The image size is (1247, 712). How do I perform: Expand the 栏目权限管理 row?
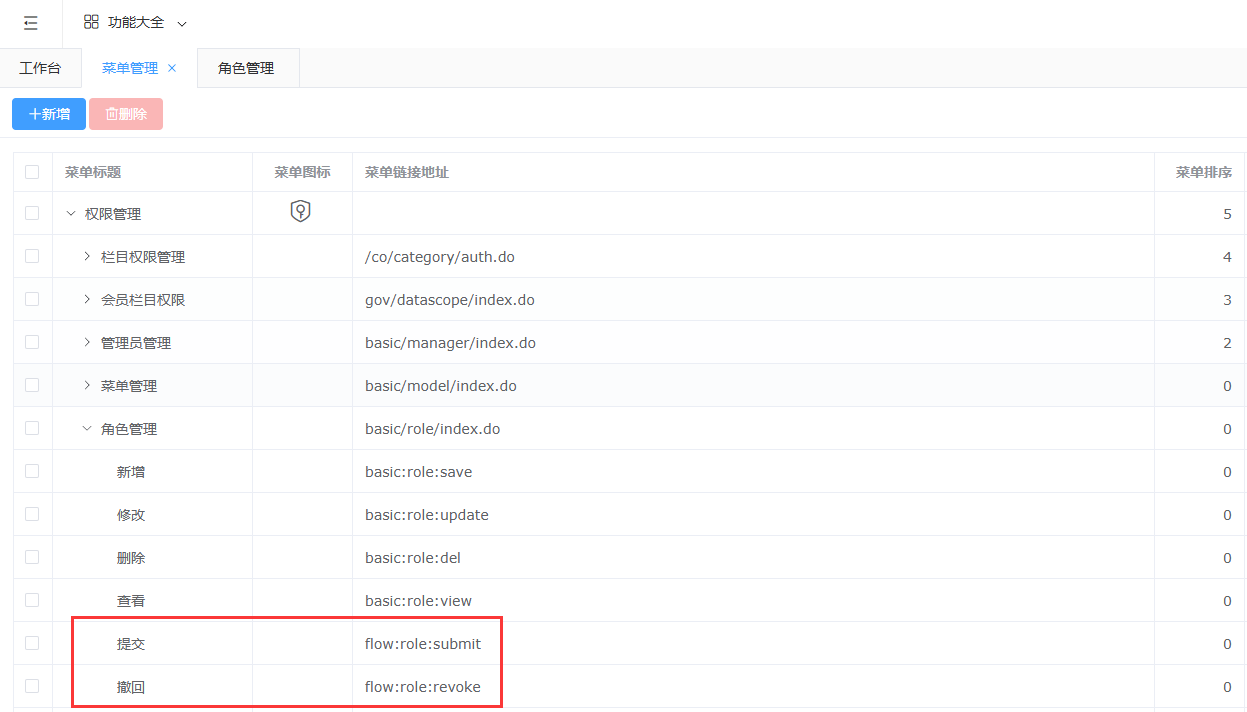[x=87, y=257]
